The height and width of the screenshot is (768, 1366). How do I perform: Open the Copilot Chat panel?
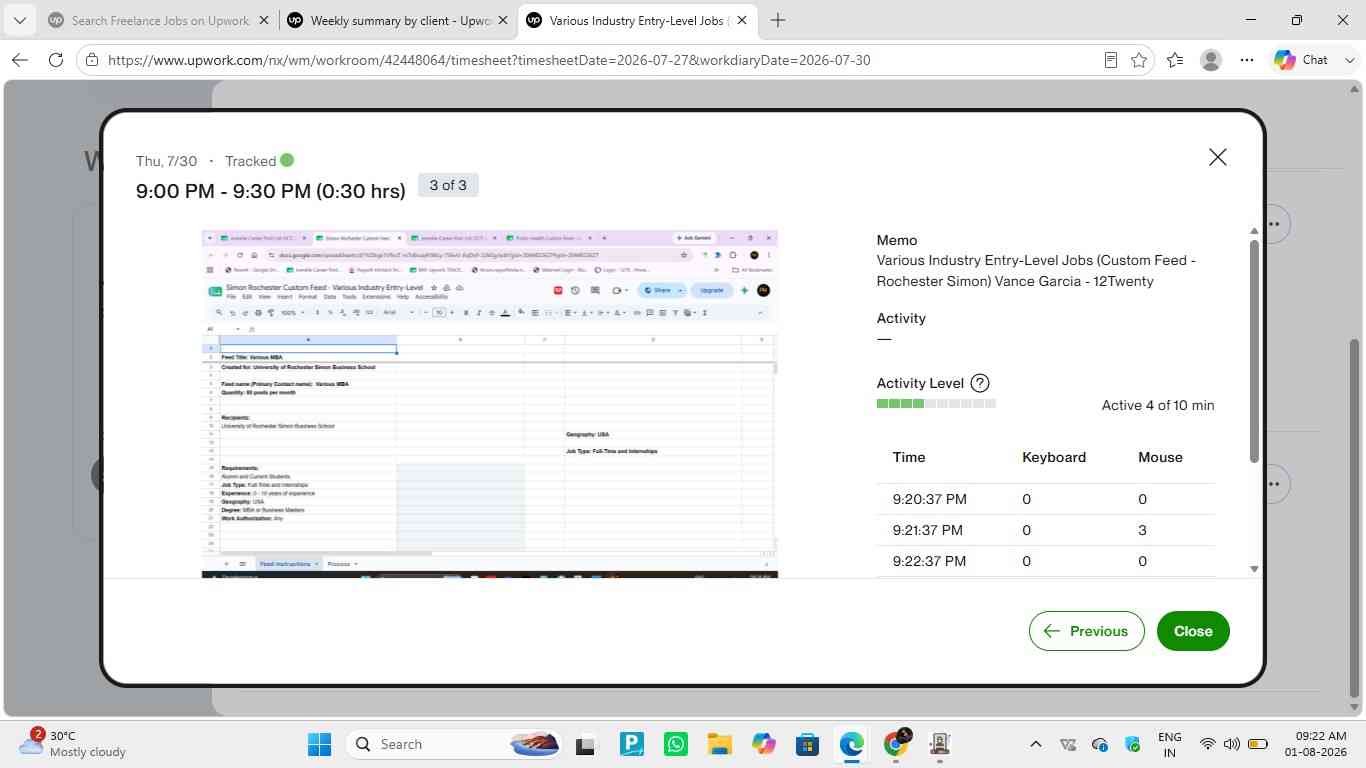[1302, 60]
